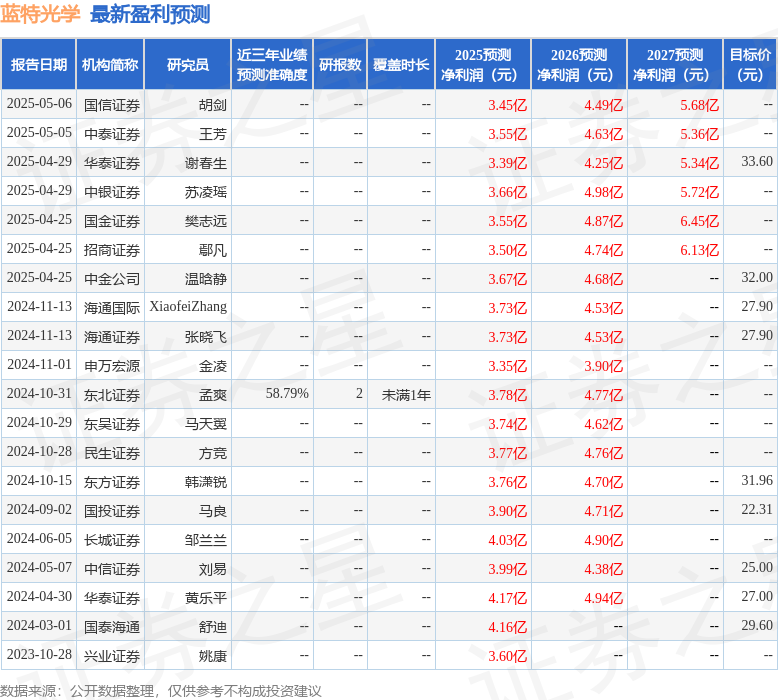
Task: Click 兴业证券 institution name
Action: [112, 656]
